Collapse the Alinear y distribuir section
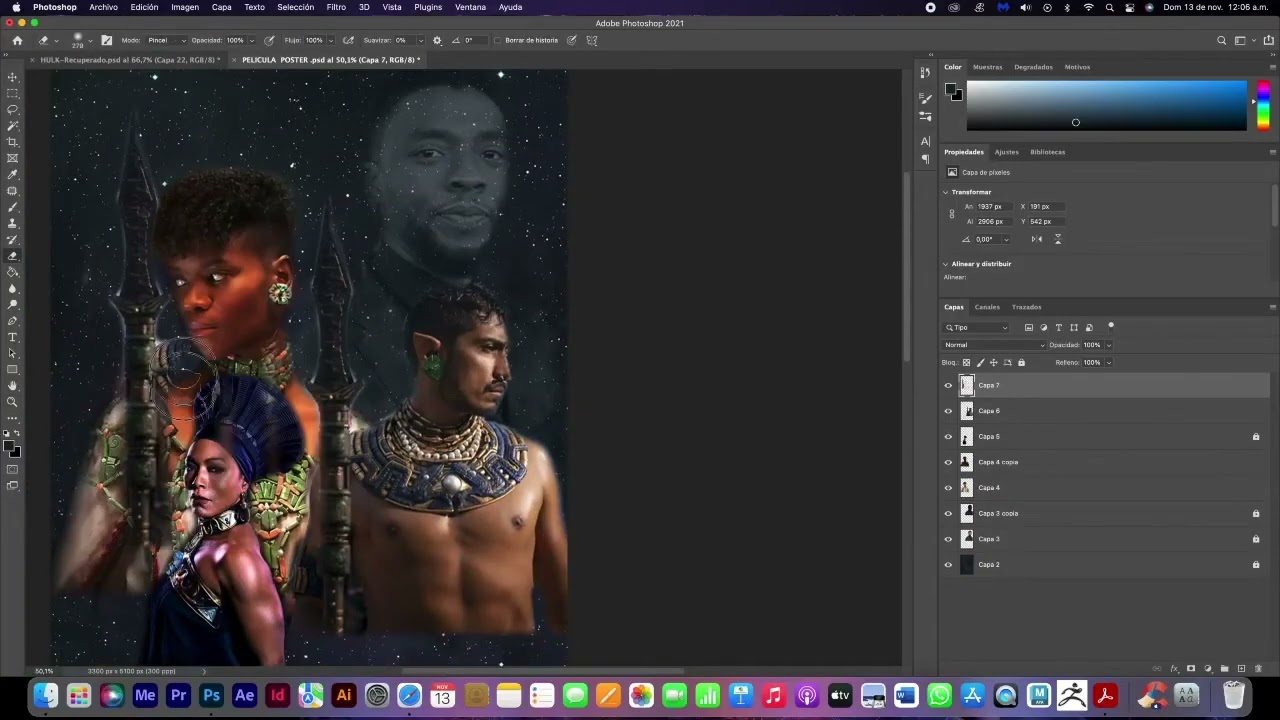The height and width of the screenshot is (720, 1280). click(946, 264)
